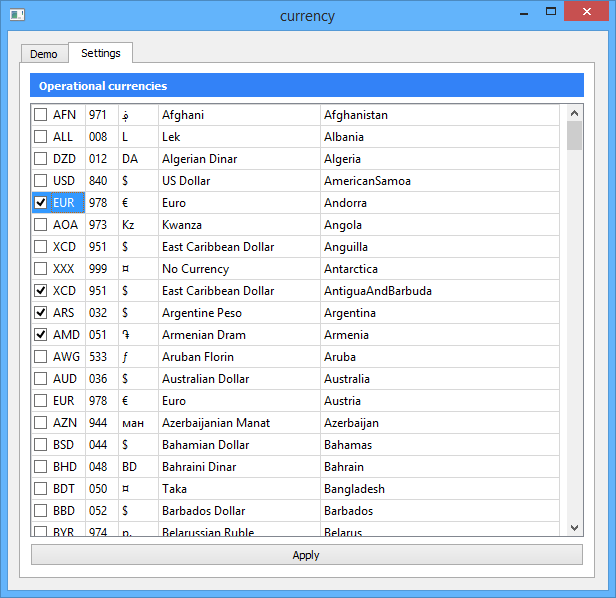616x598 pixels.
Task: Minimize the currency window
Action: (x=524, y=12)
